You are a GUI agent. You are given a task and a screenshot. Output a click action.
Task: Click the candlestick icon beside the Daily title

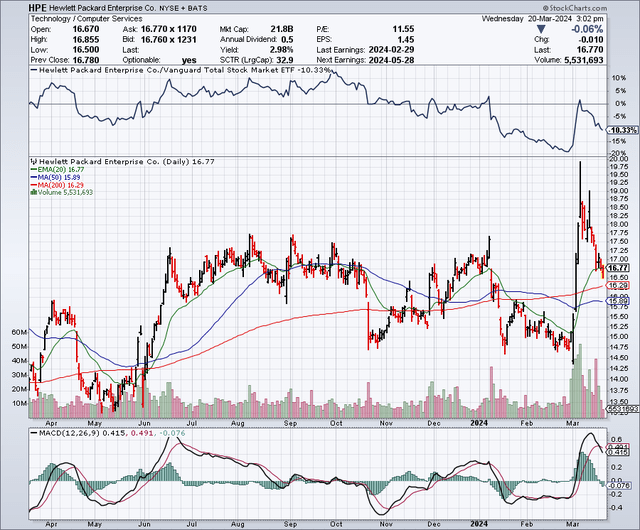click(34, 162)
